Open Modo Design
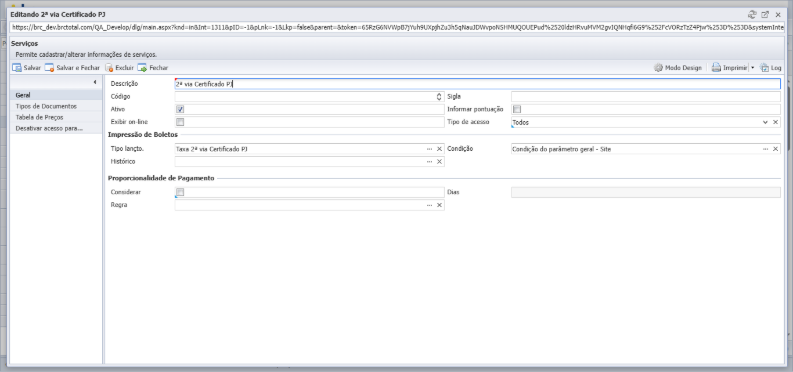793x372 pixels. coord(678,68)
